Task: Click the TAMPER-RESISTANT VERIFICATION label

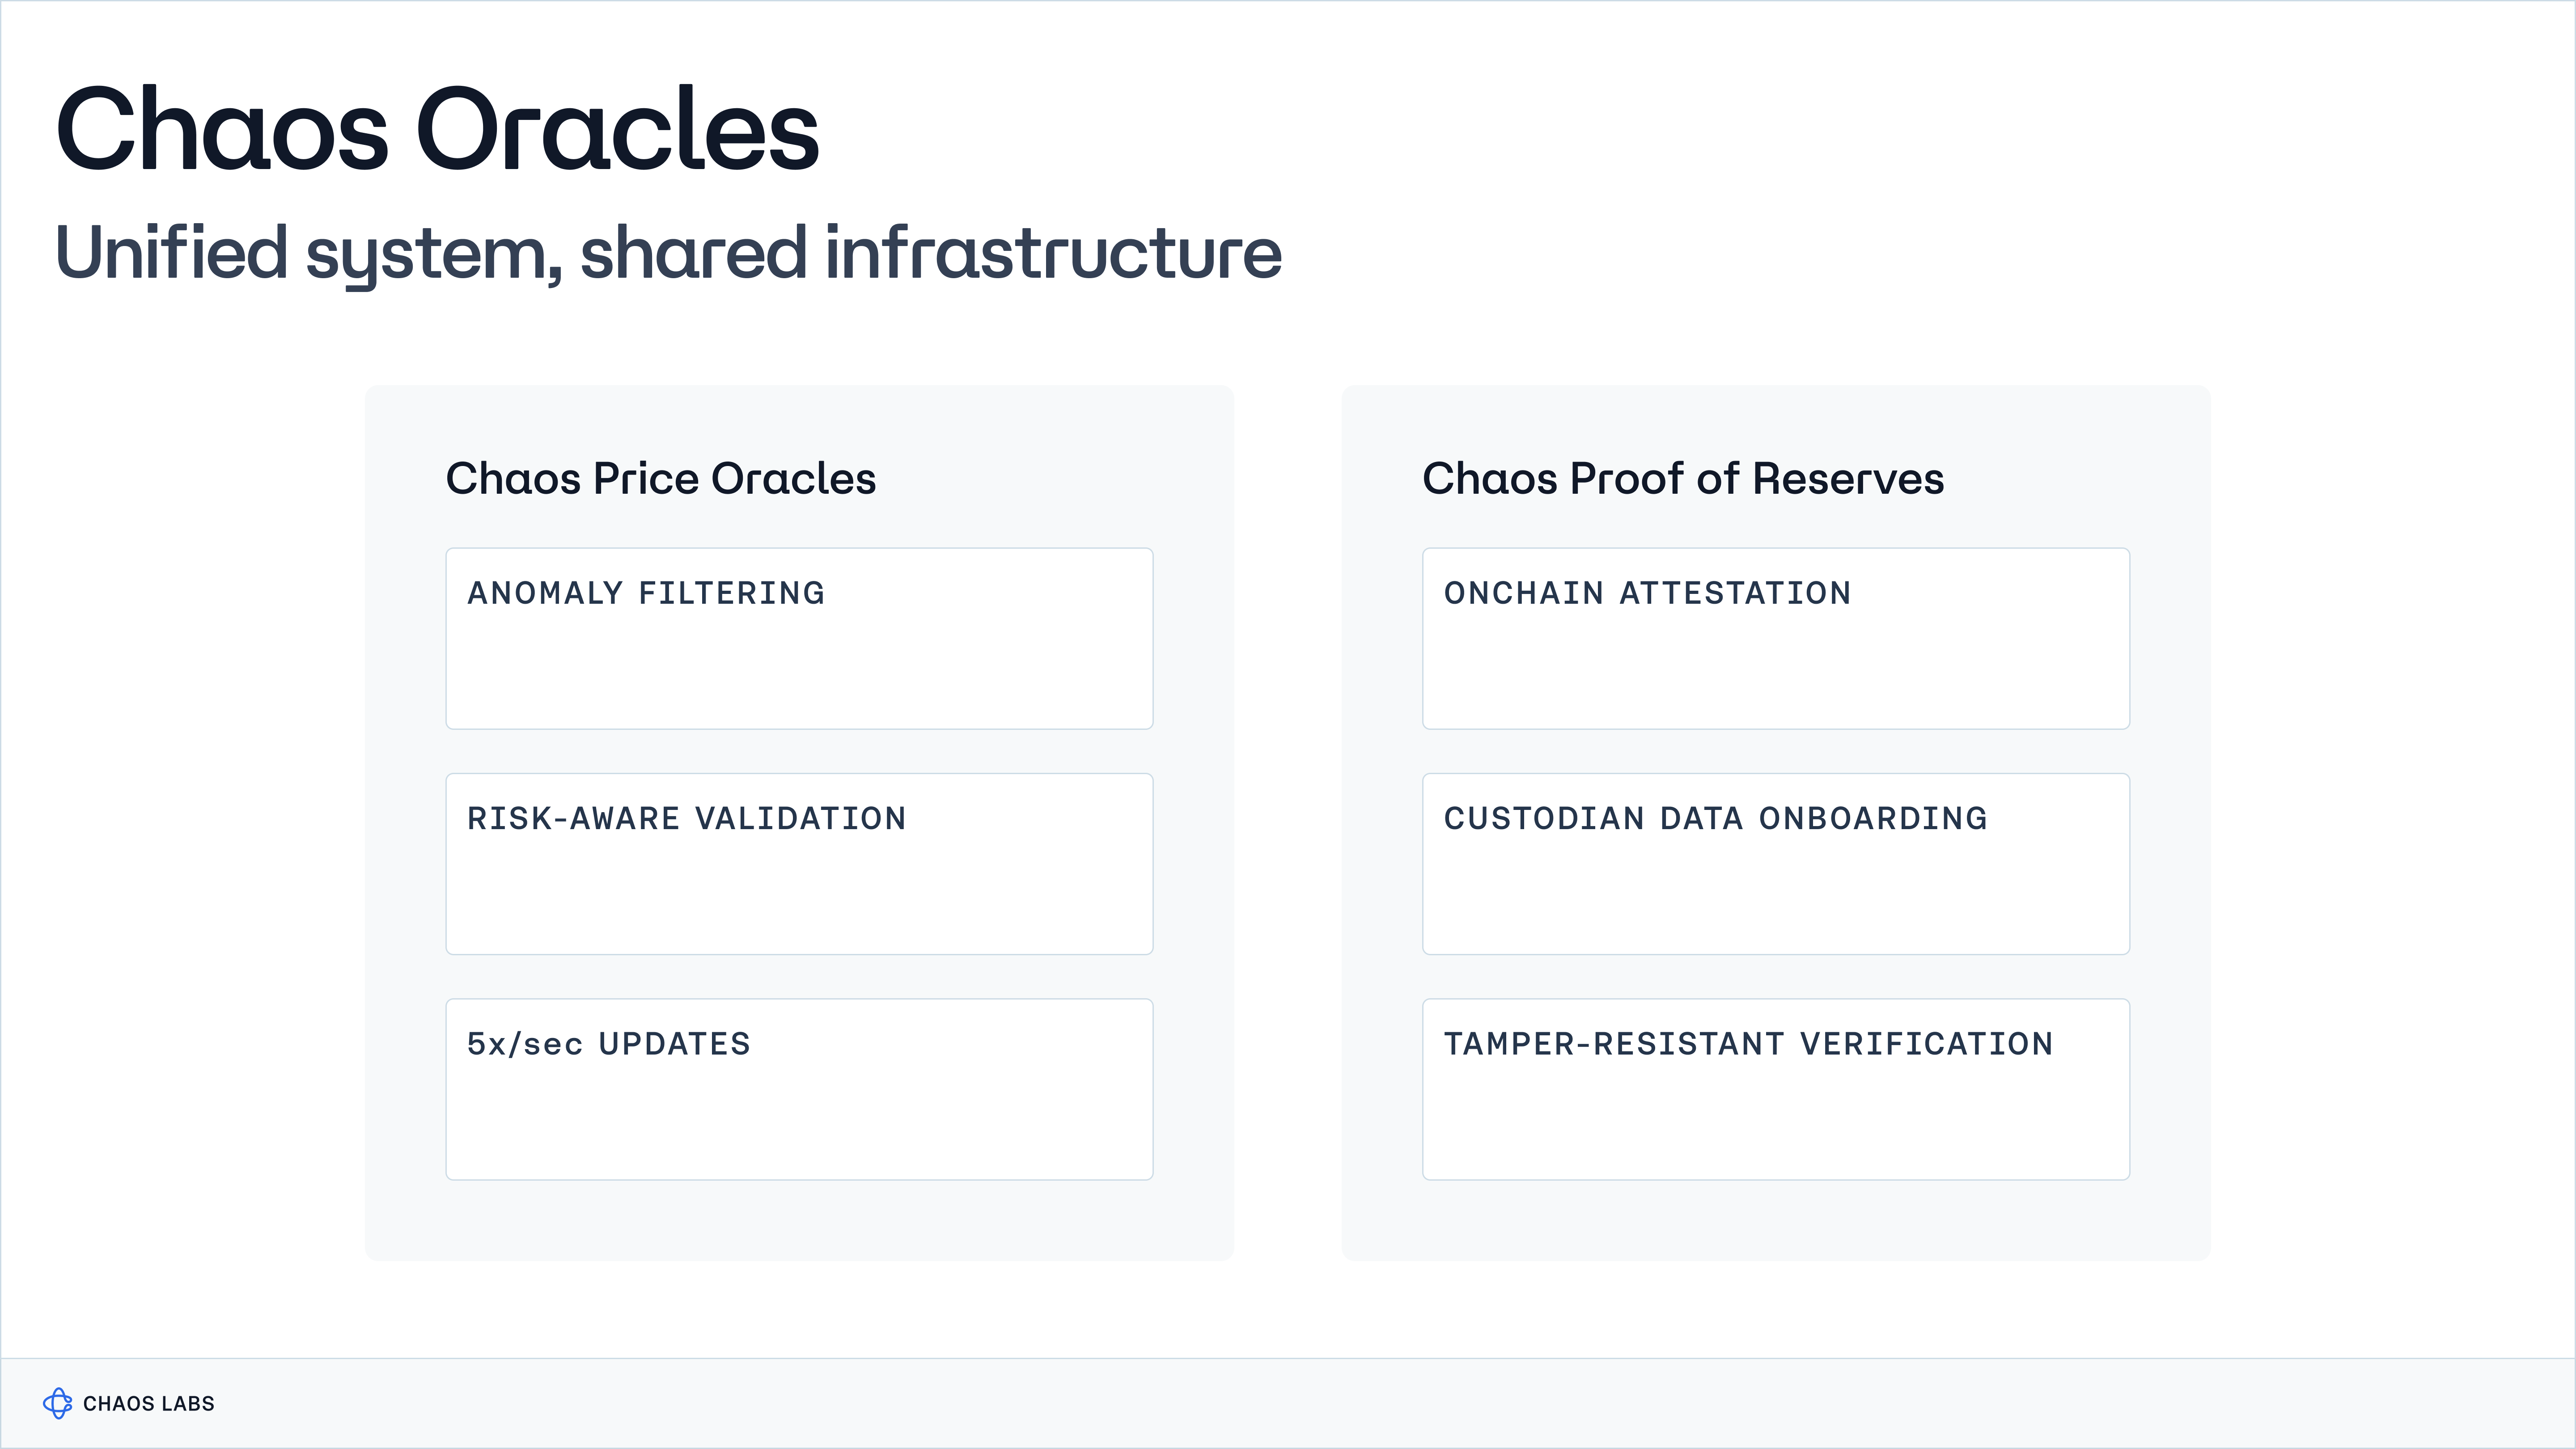Action: coord(1748,1044)
